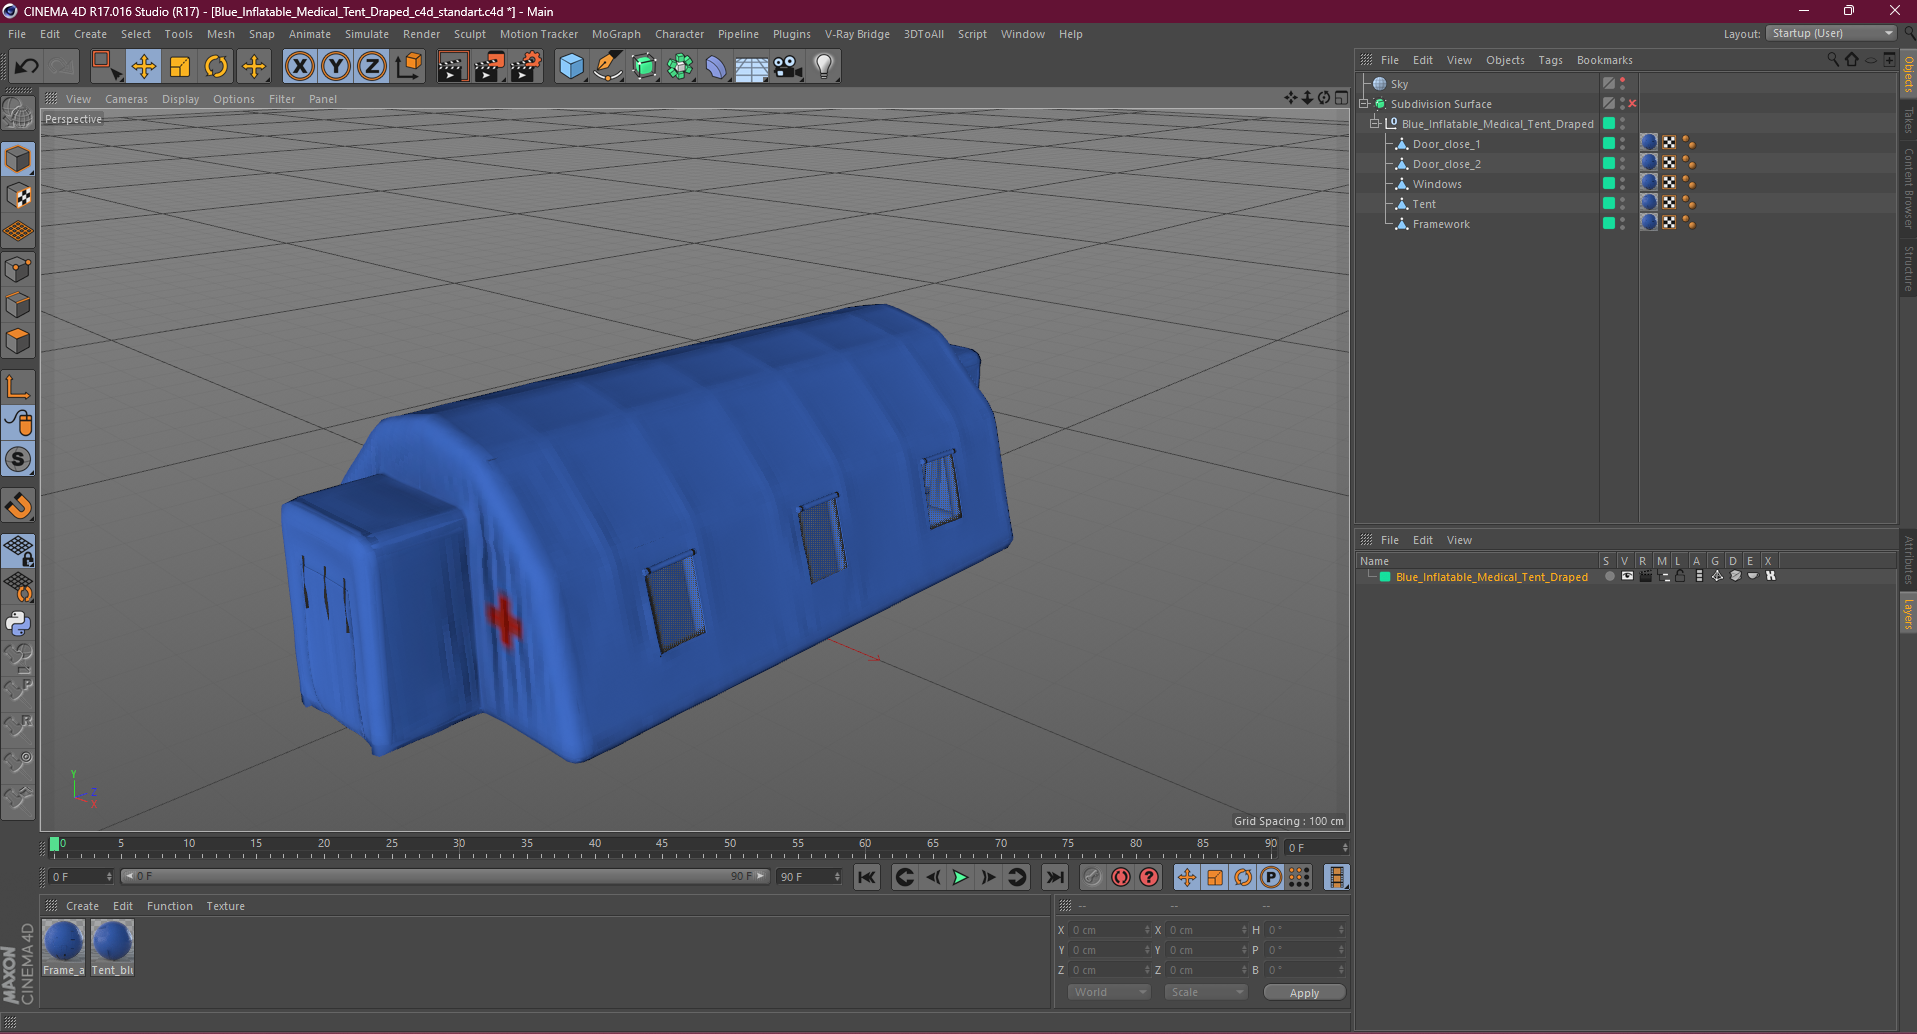1917x1034 pixels.
Task: Activate the Scale tool
Action: pos(180,67)
